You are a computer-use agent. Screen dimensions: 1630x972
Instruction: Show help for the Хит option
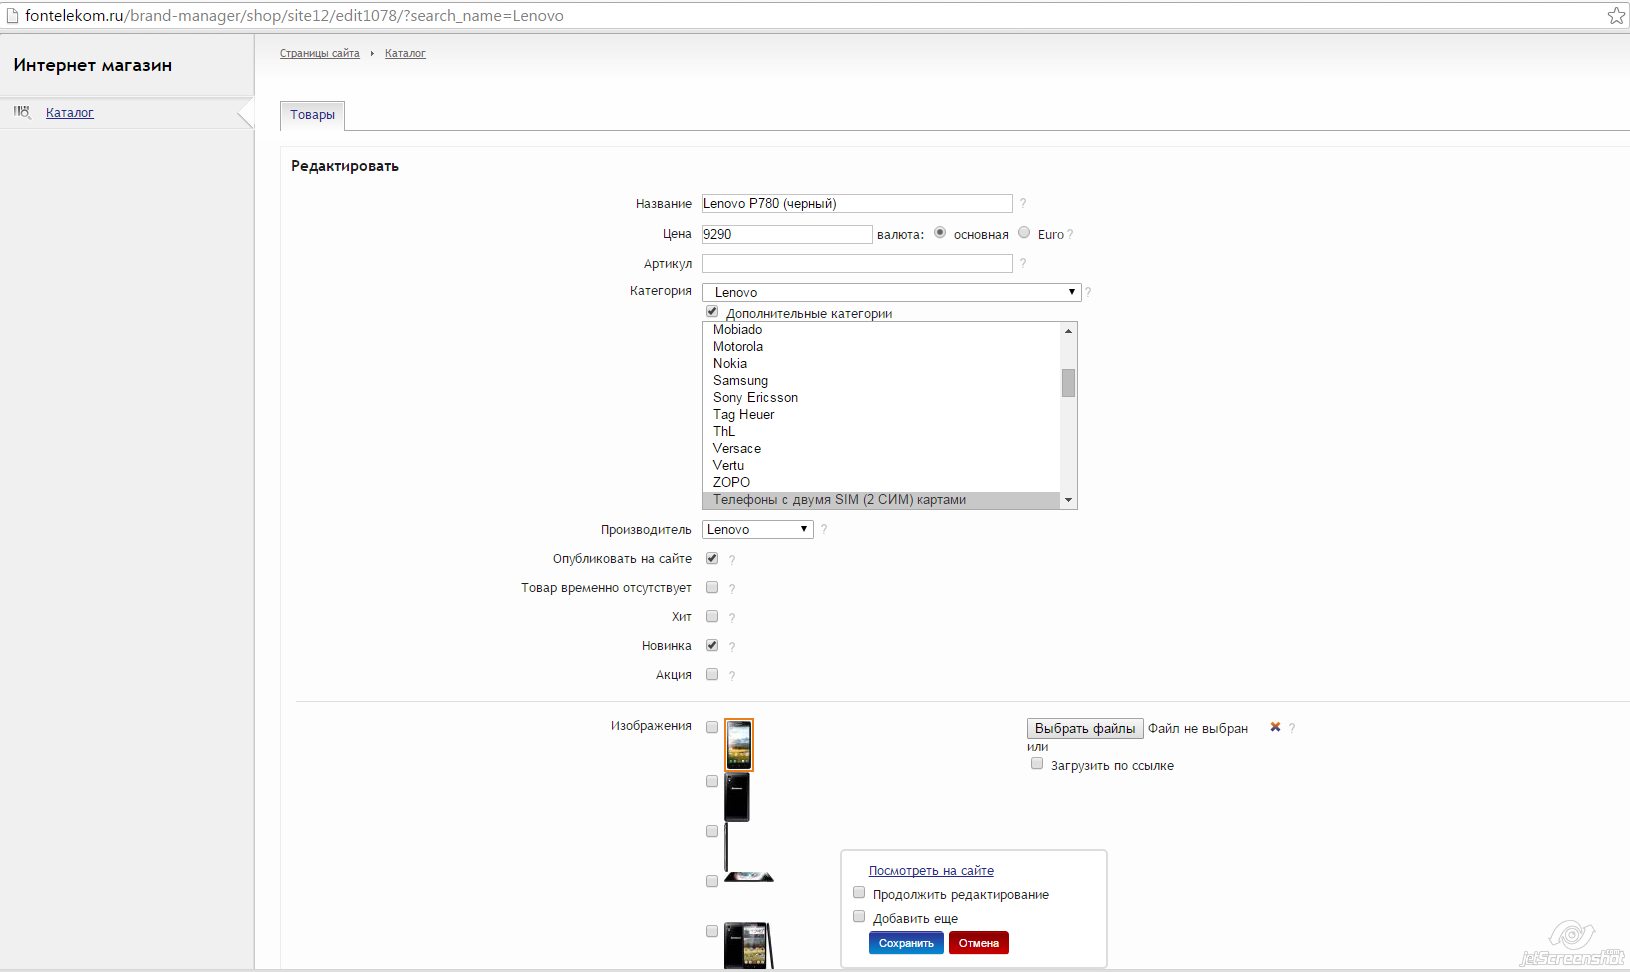point(732,617)
